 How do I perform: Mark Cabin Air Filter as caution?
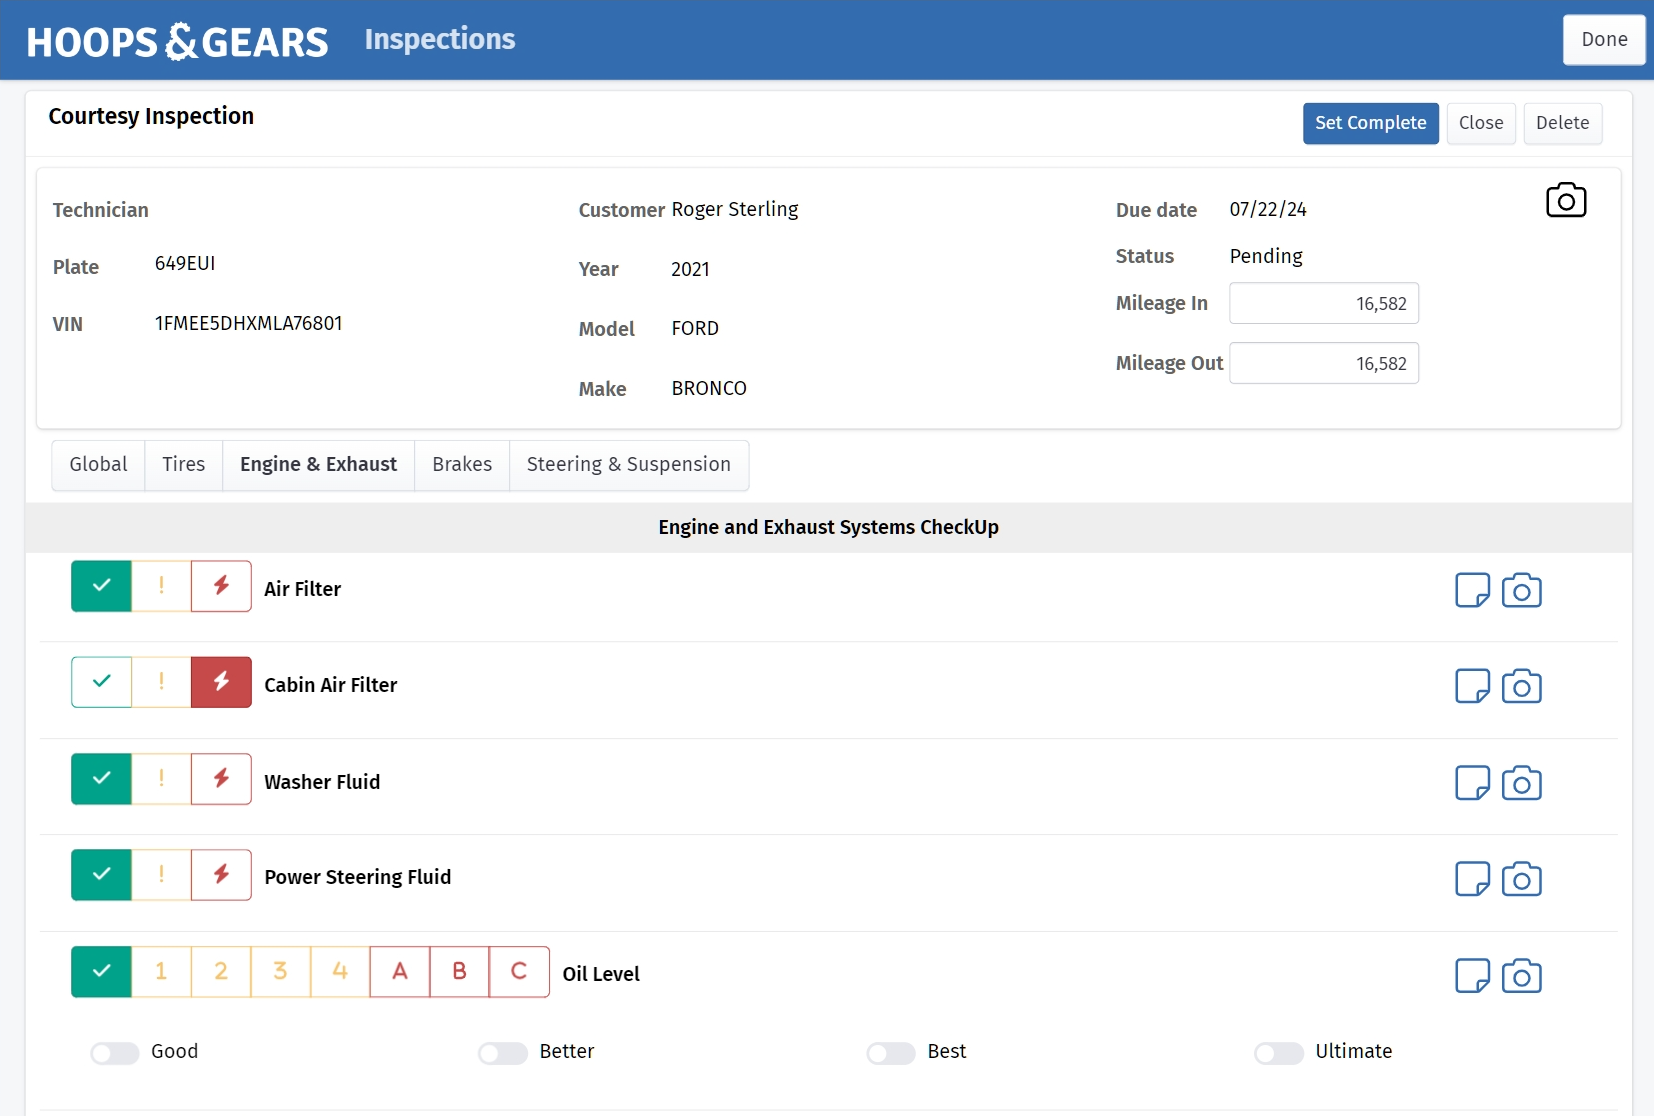161,682
